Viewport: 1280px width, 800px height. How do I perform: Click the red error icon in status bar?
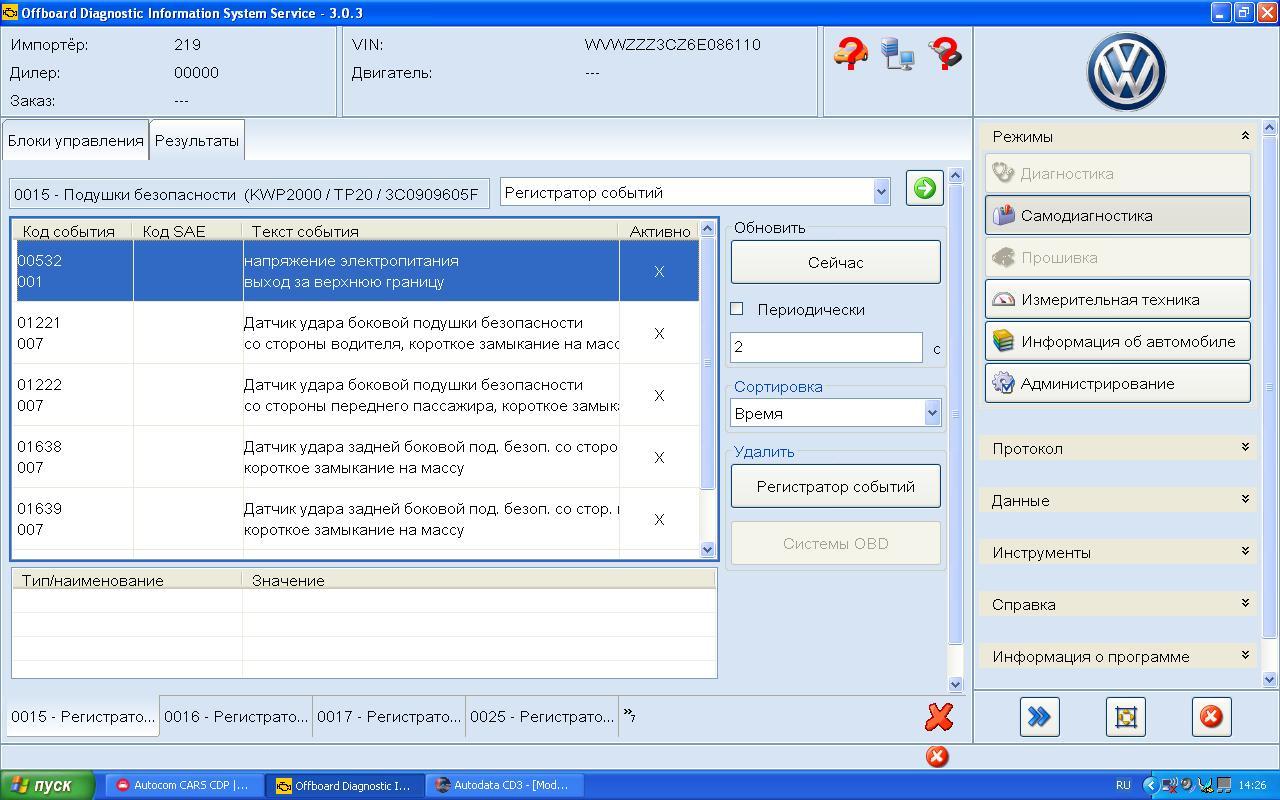[x=936, y=756]
